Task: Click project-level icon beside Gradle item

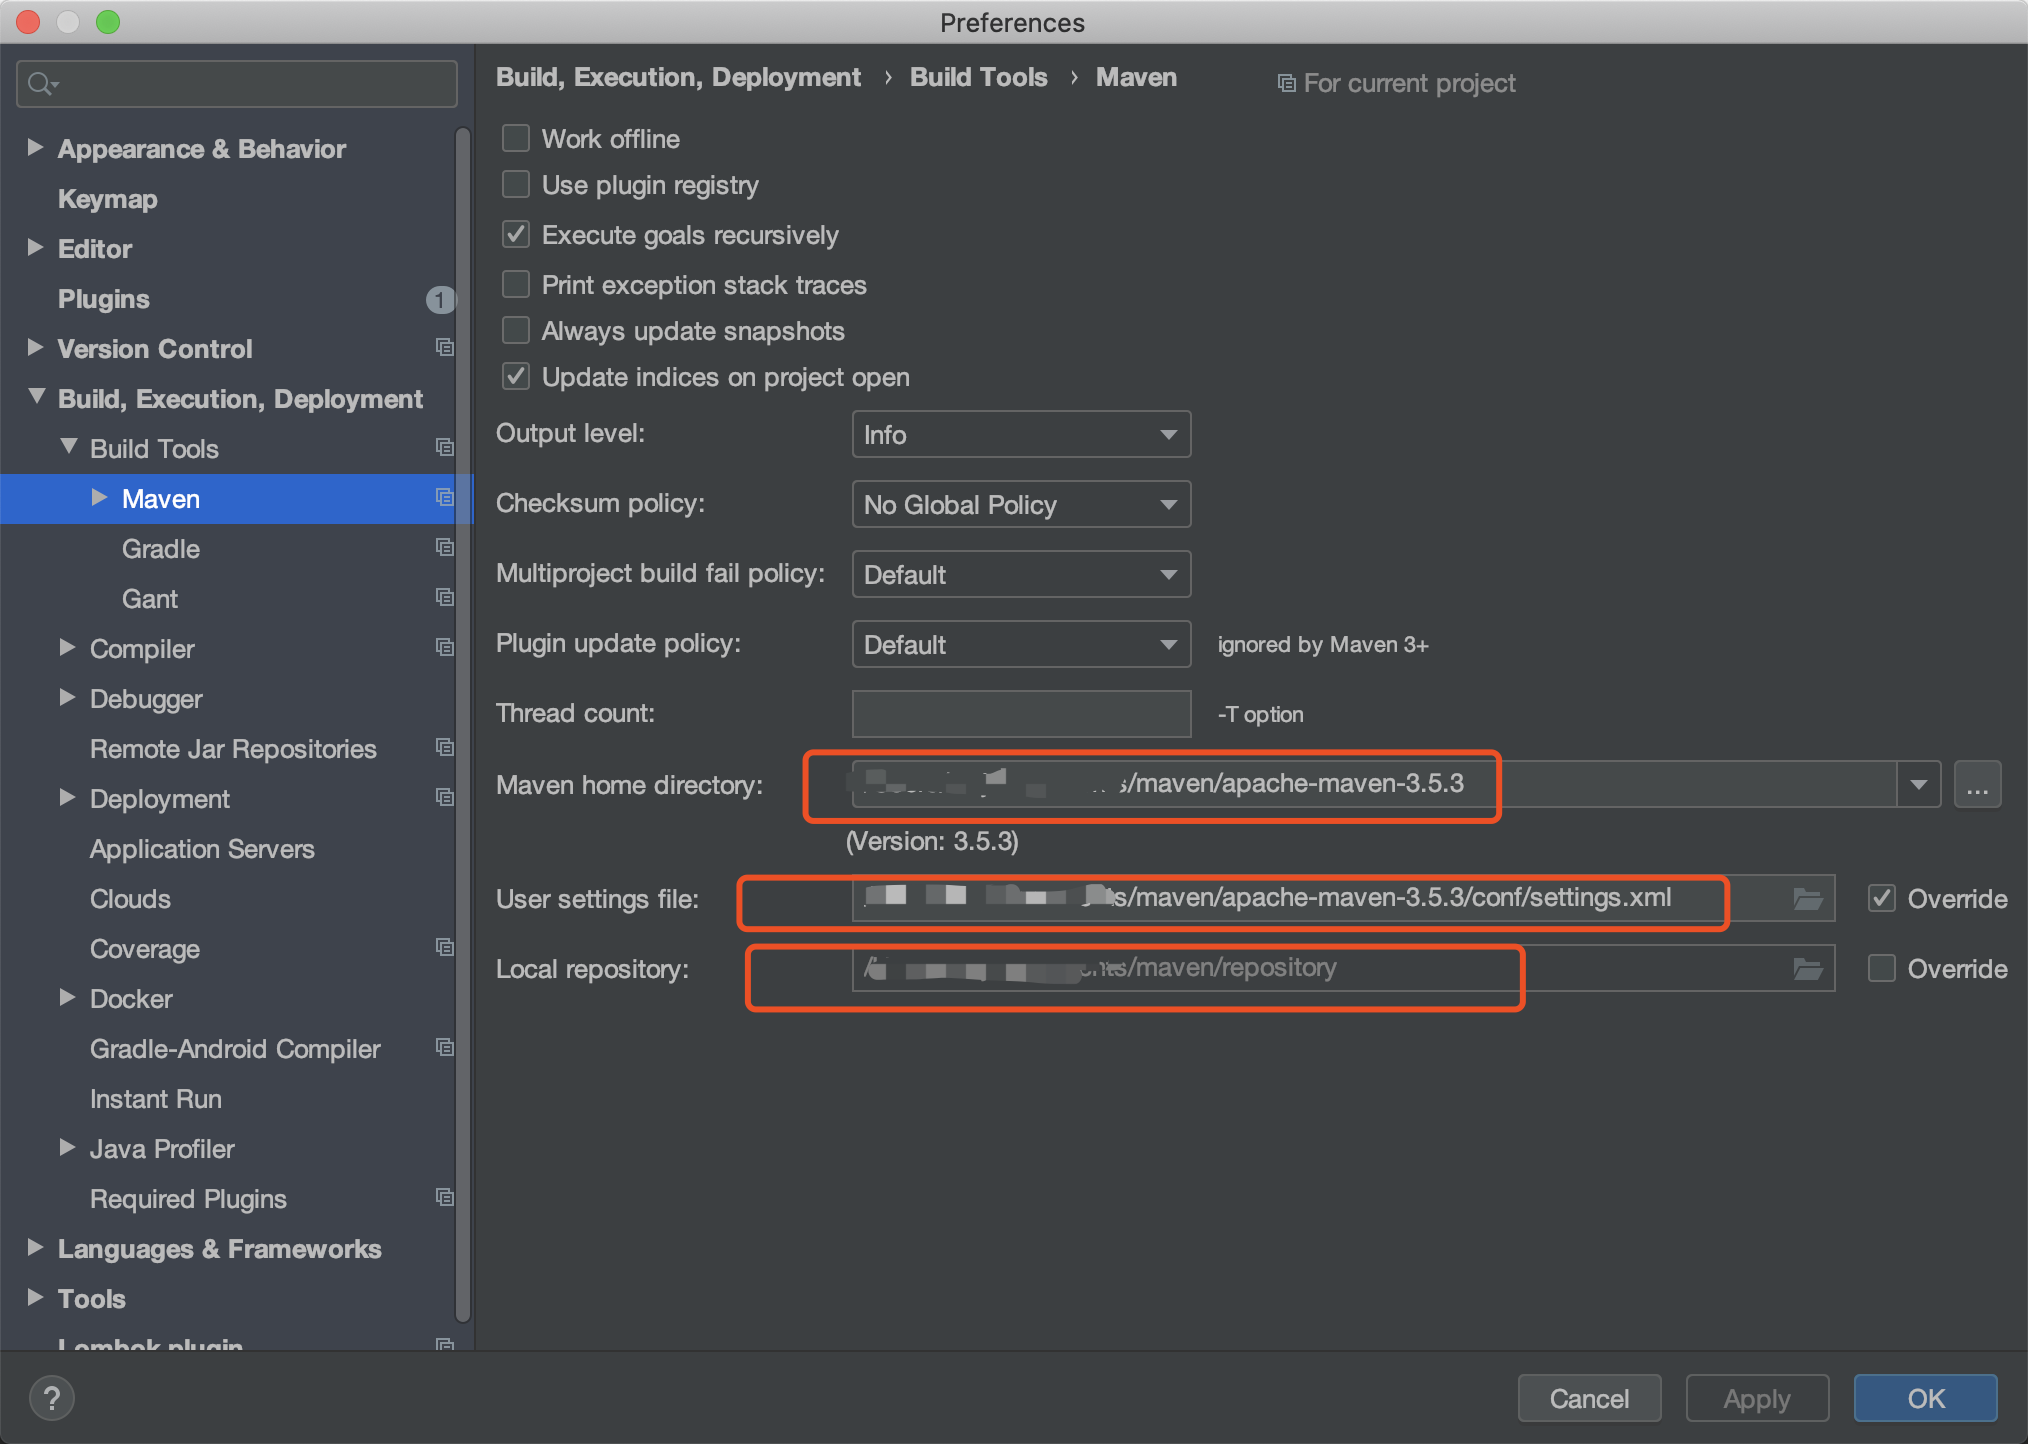Action: click(445, 548)
